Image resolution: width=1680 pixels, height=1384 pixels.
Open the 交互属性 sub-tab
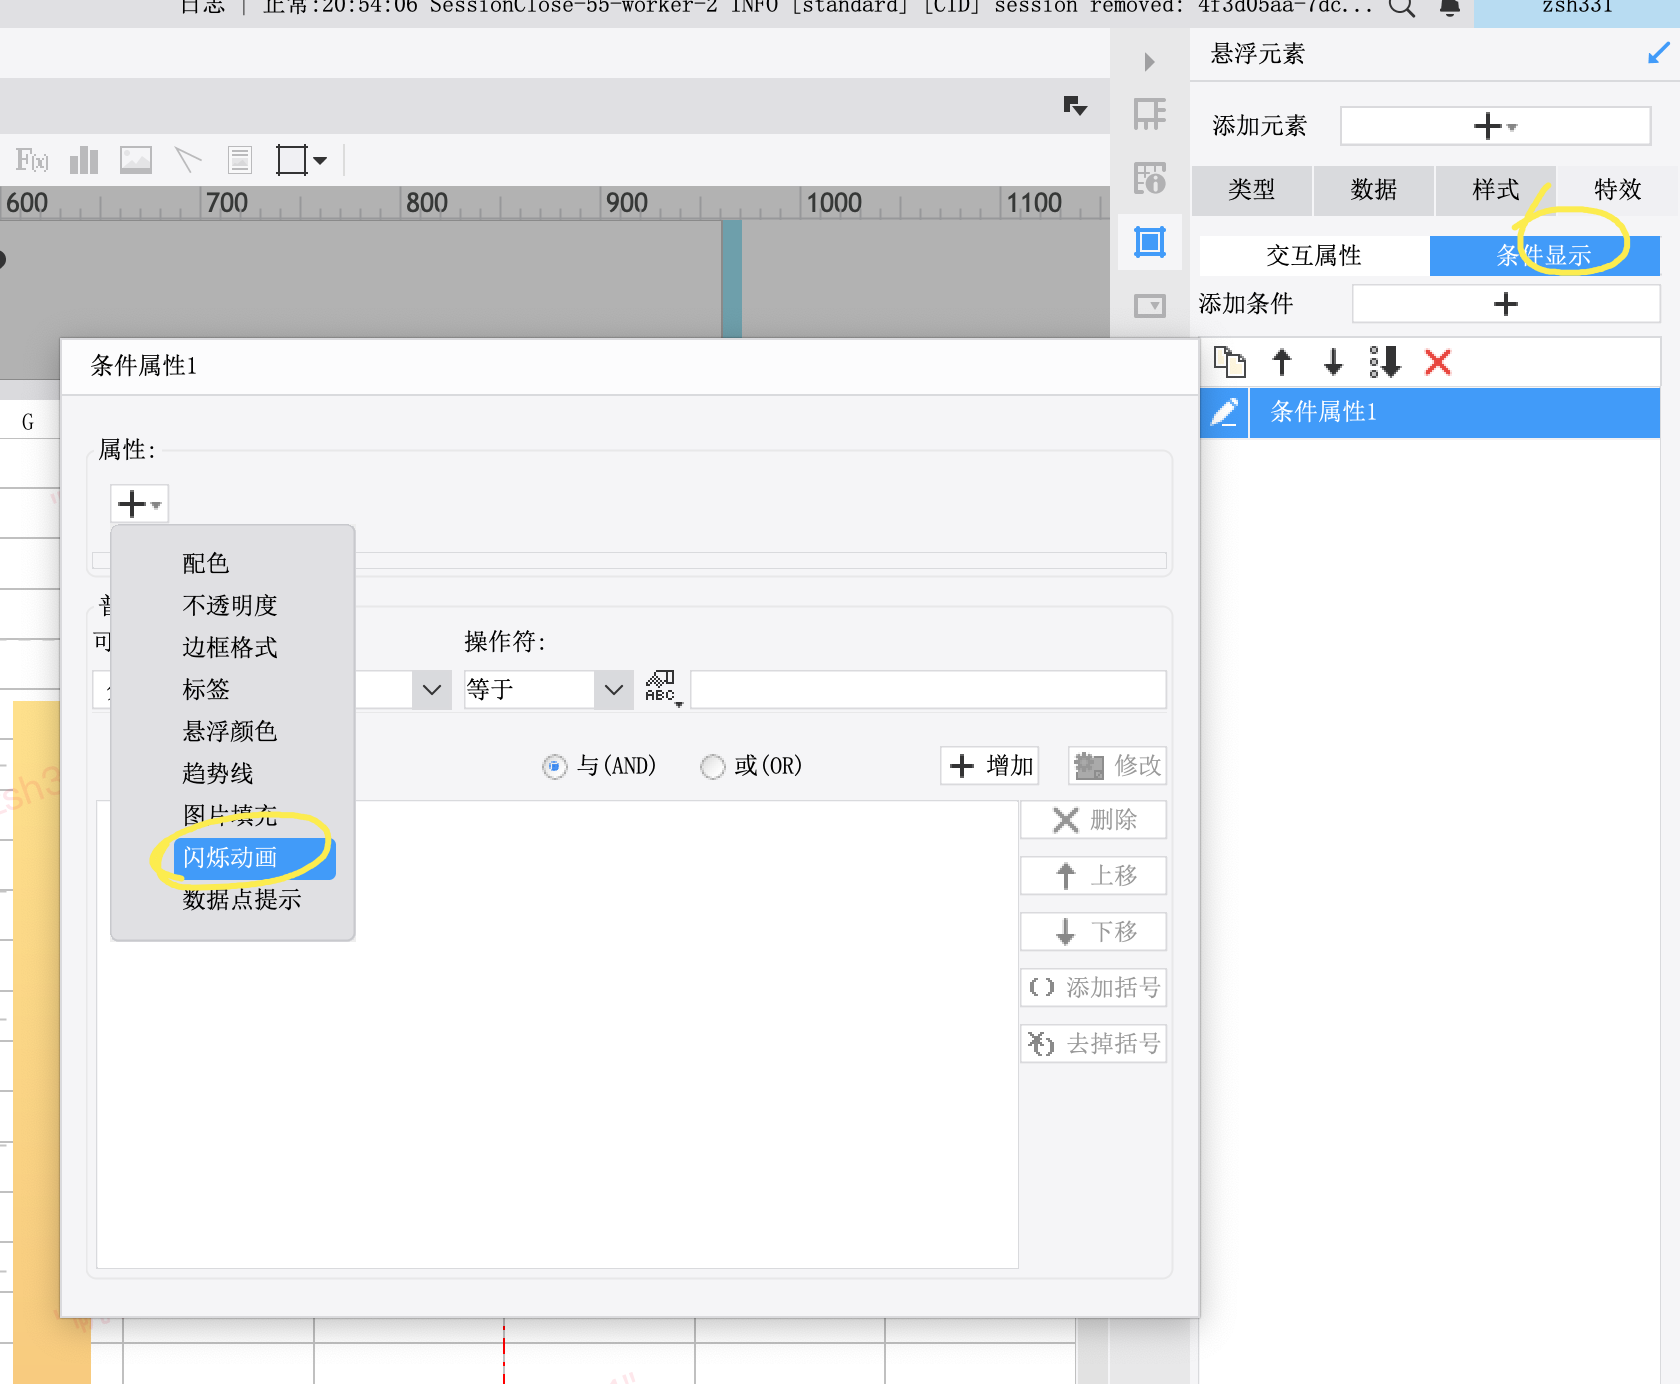click(x=1314, y=256)
